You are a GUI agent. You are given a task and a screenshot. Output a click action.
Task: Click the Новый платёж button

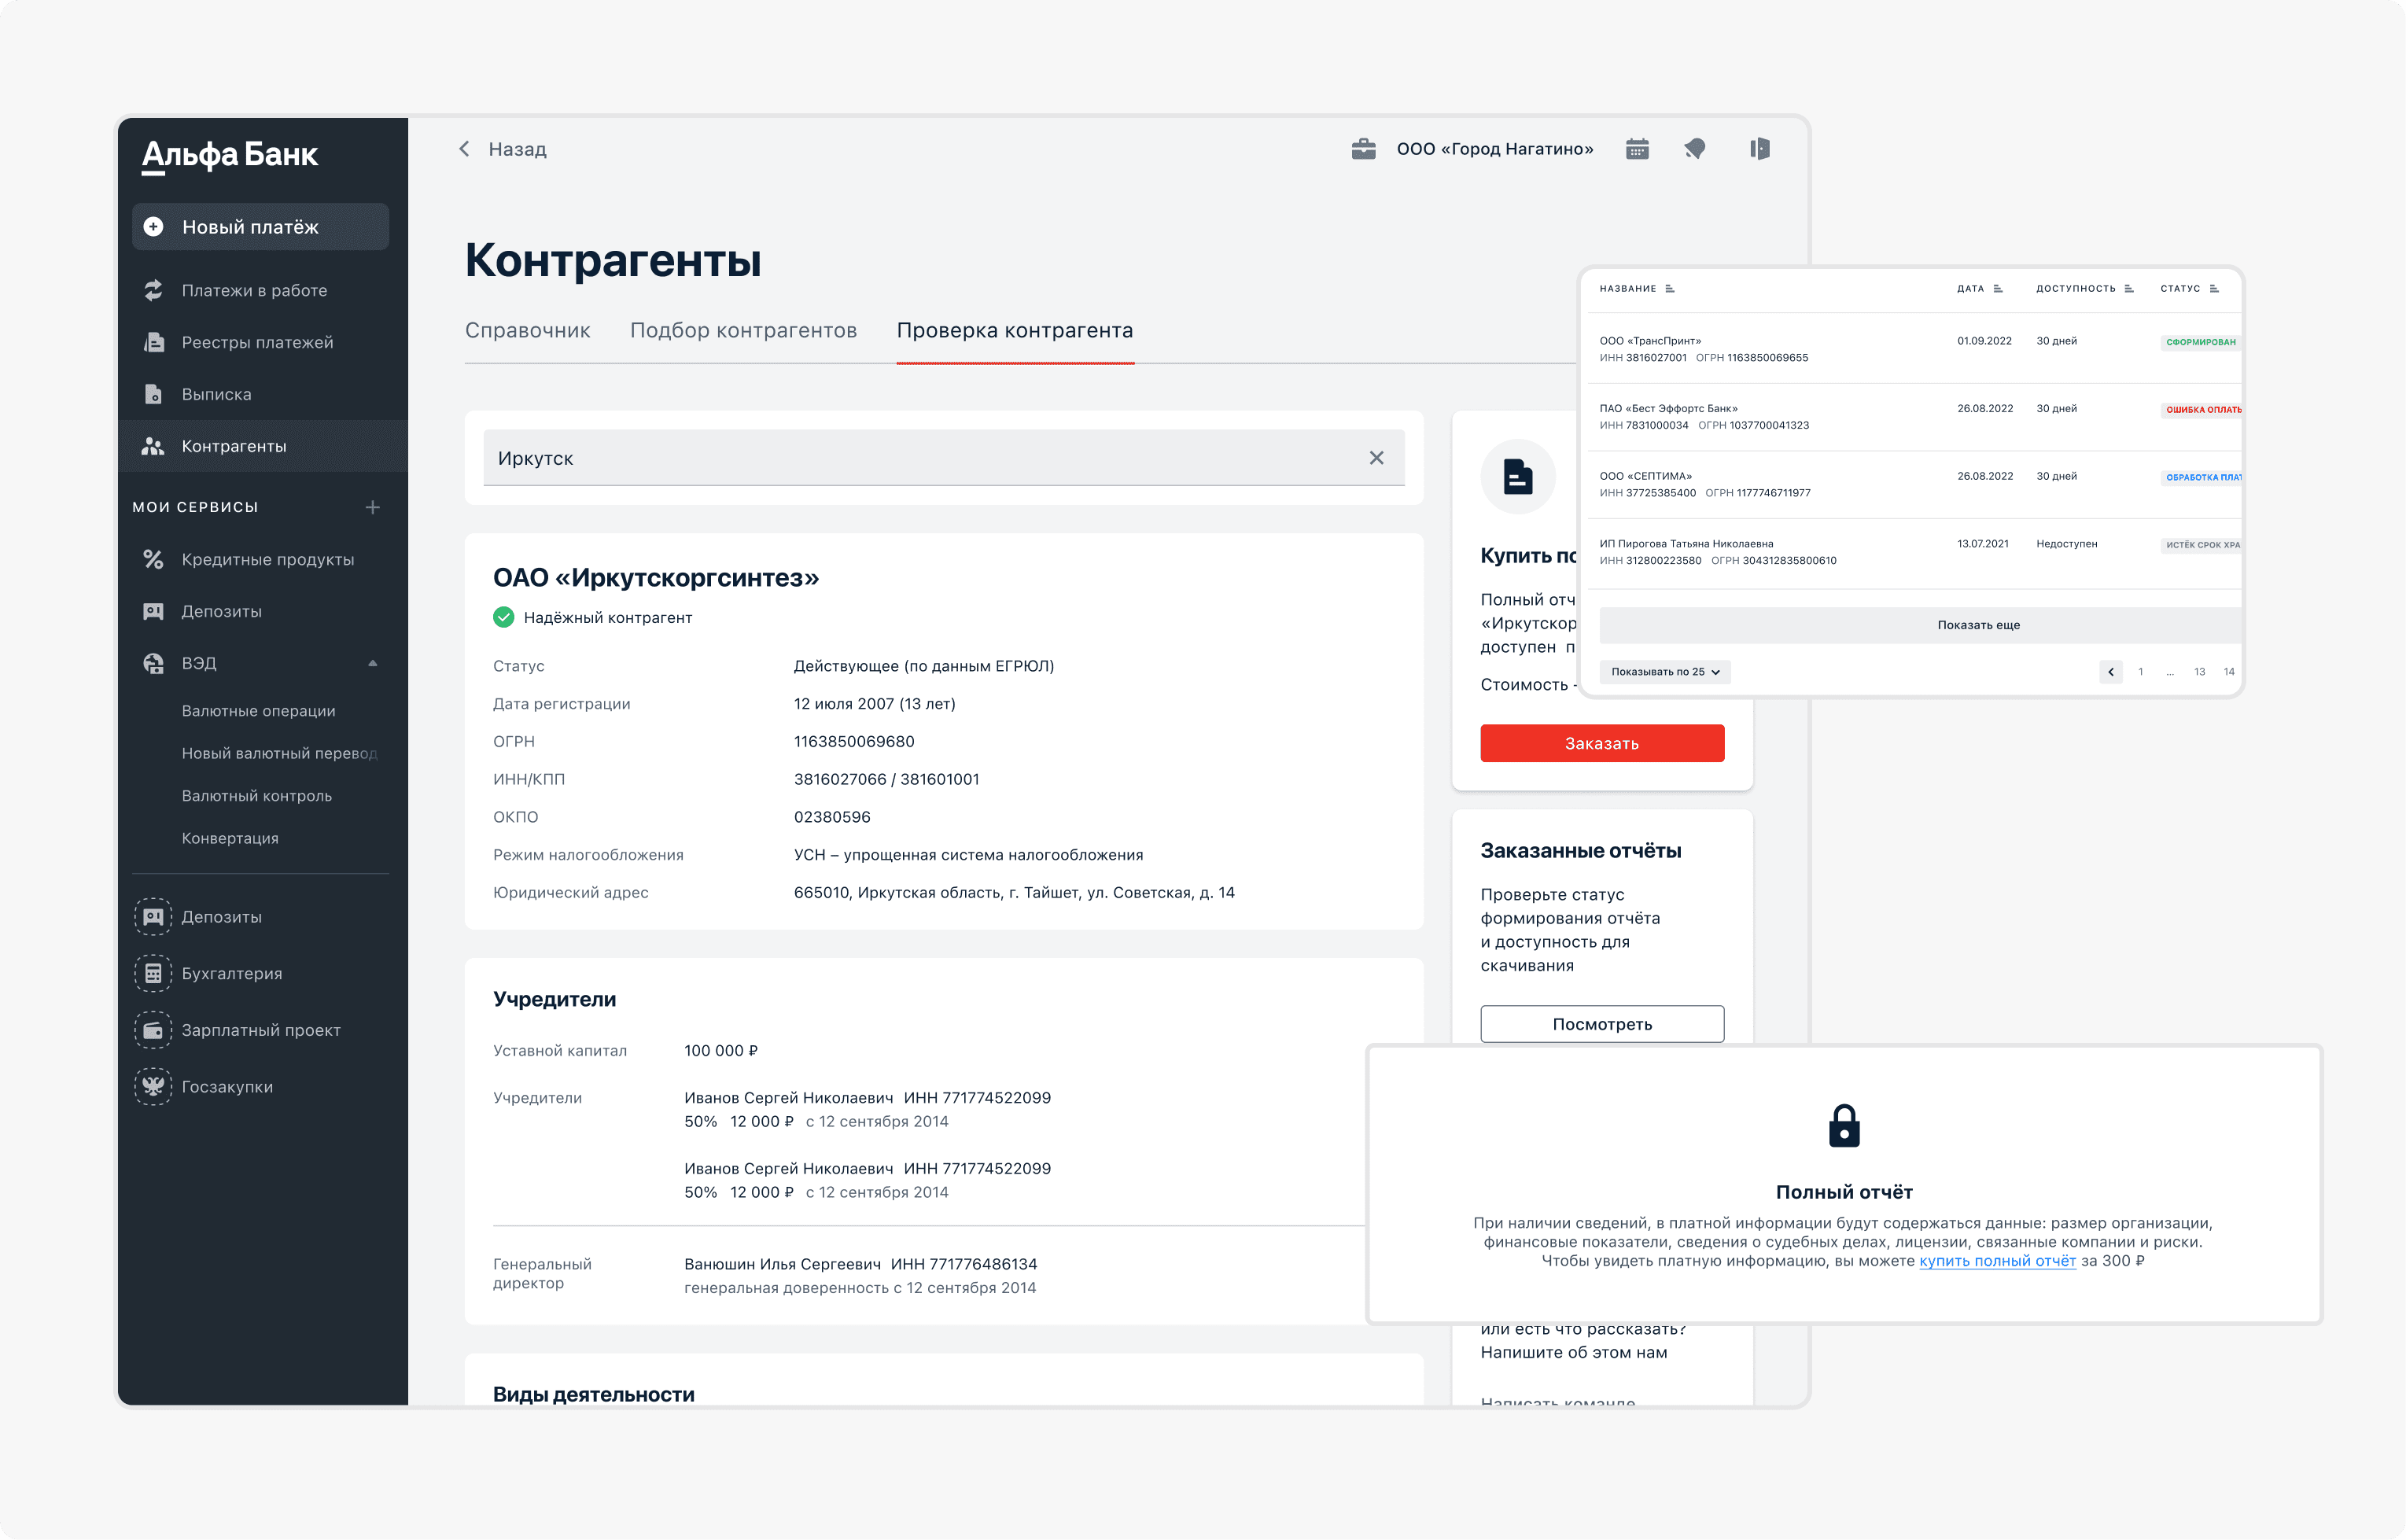click(260, 227)
